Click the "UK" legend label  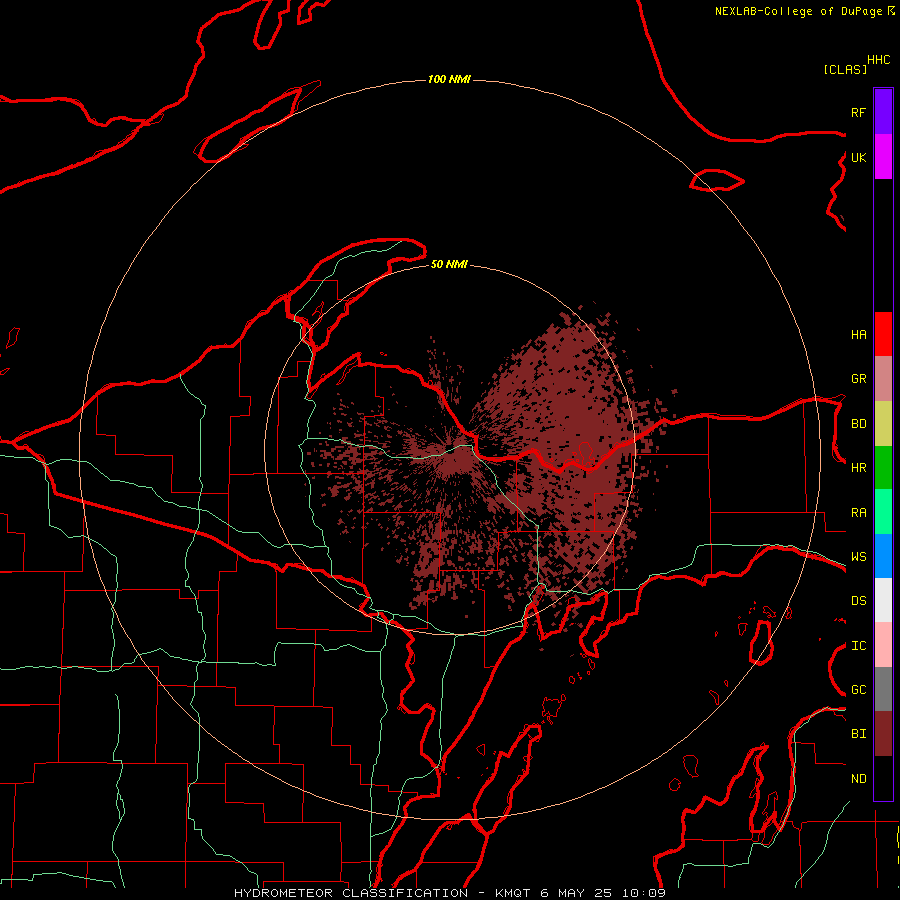click(858, 157)
